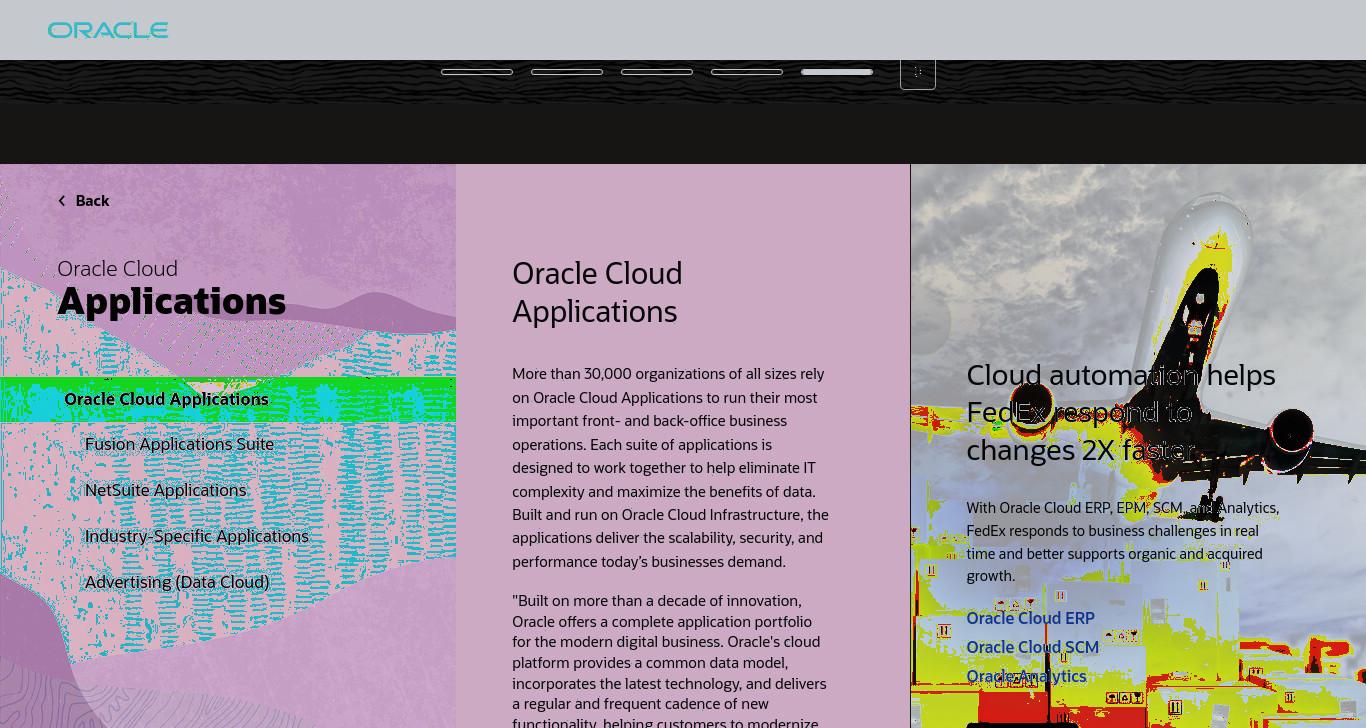Select the fifth active carousel indicator
Viewport: 1366px width, 728px height.
click(837, 72)
